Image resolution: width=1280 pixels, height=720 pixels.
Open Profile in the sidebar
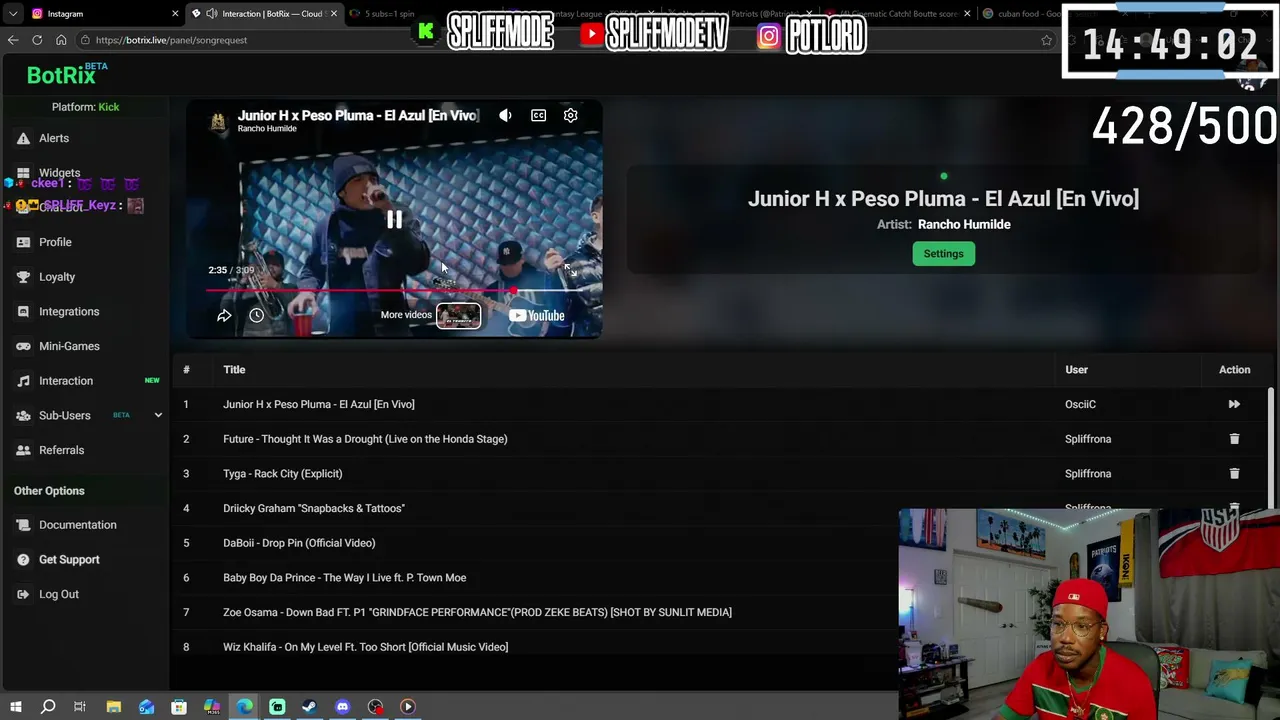[x=55, y=242]
